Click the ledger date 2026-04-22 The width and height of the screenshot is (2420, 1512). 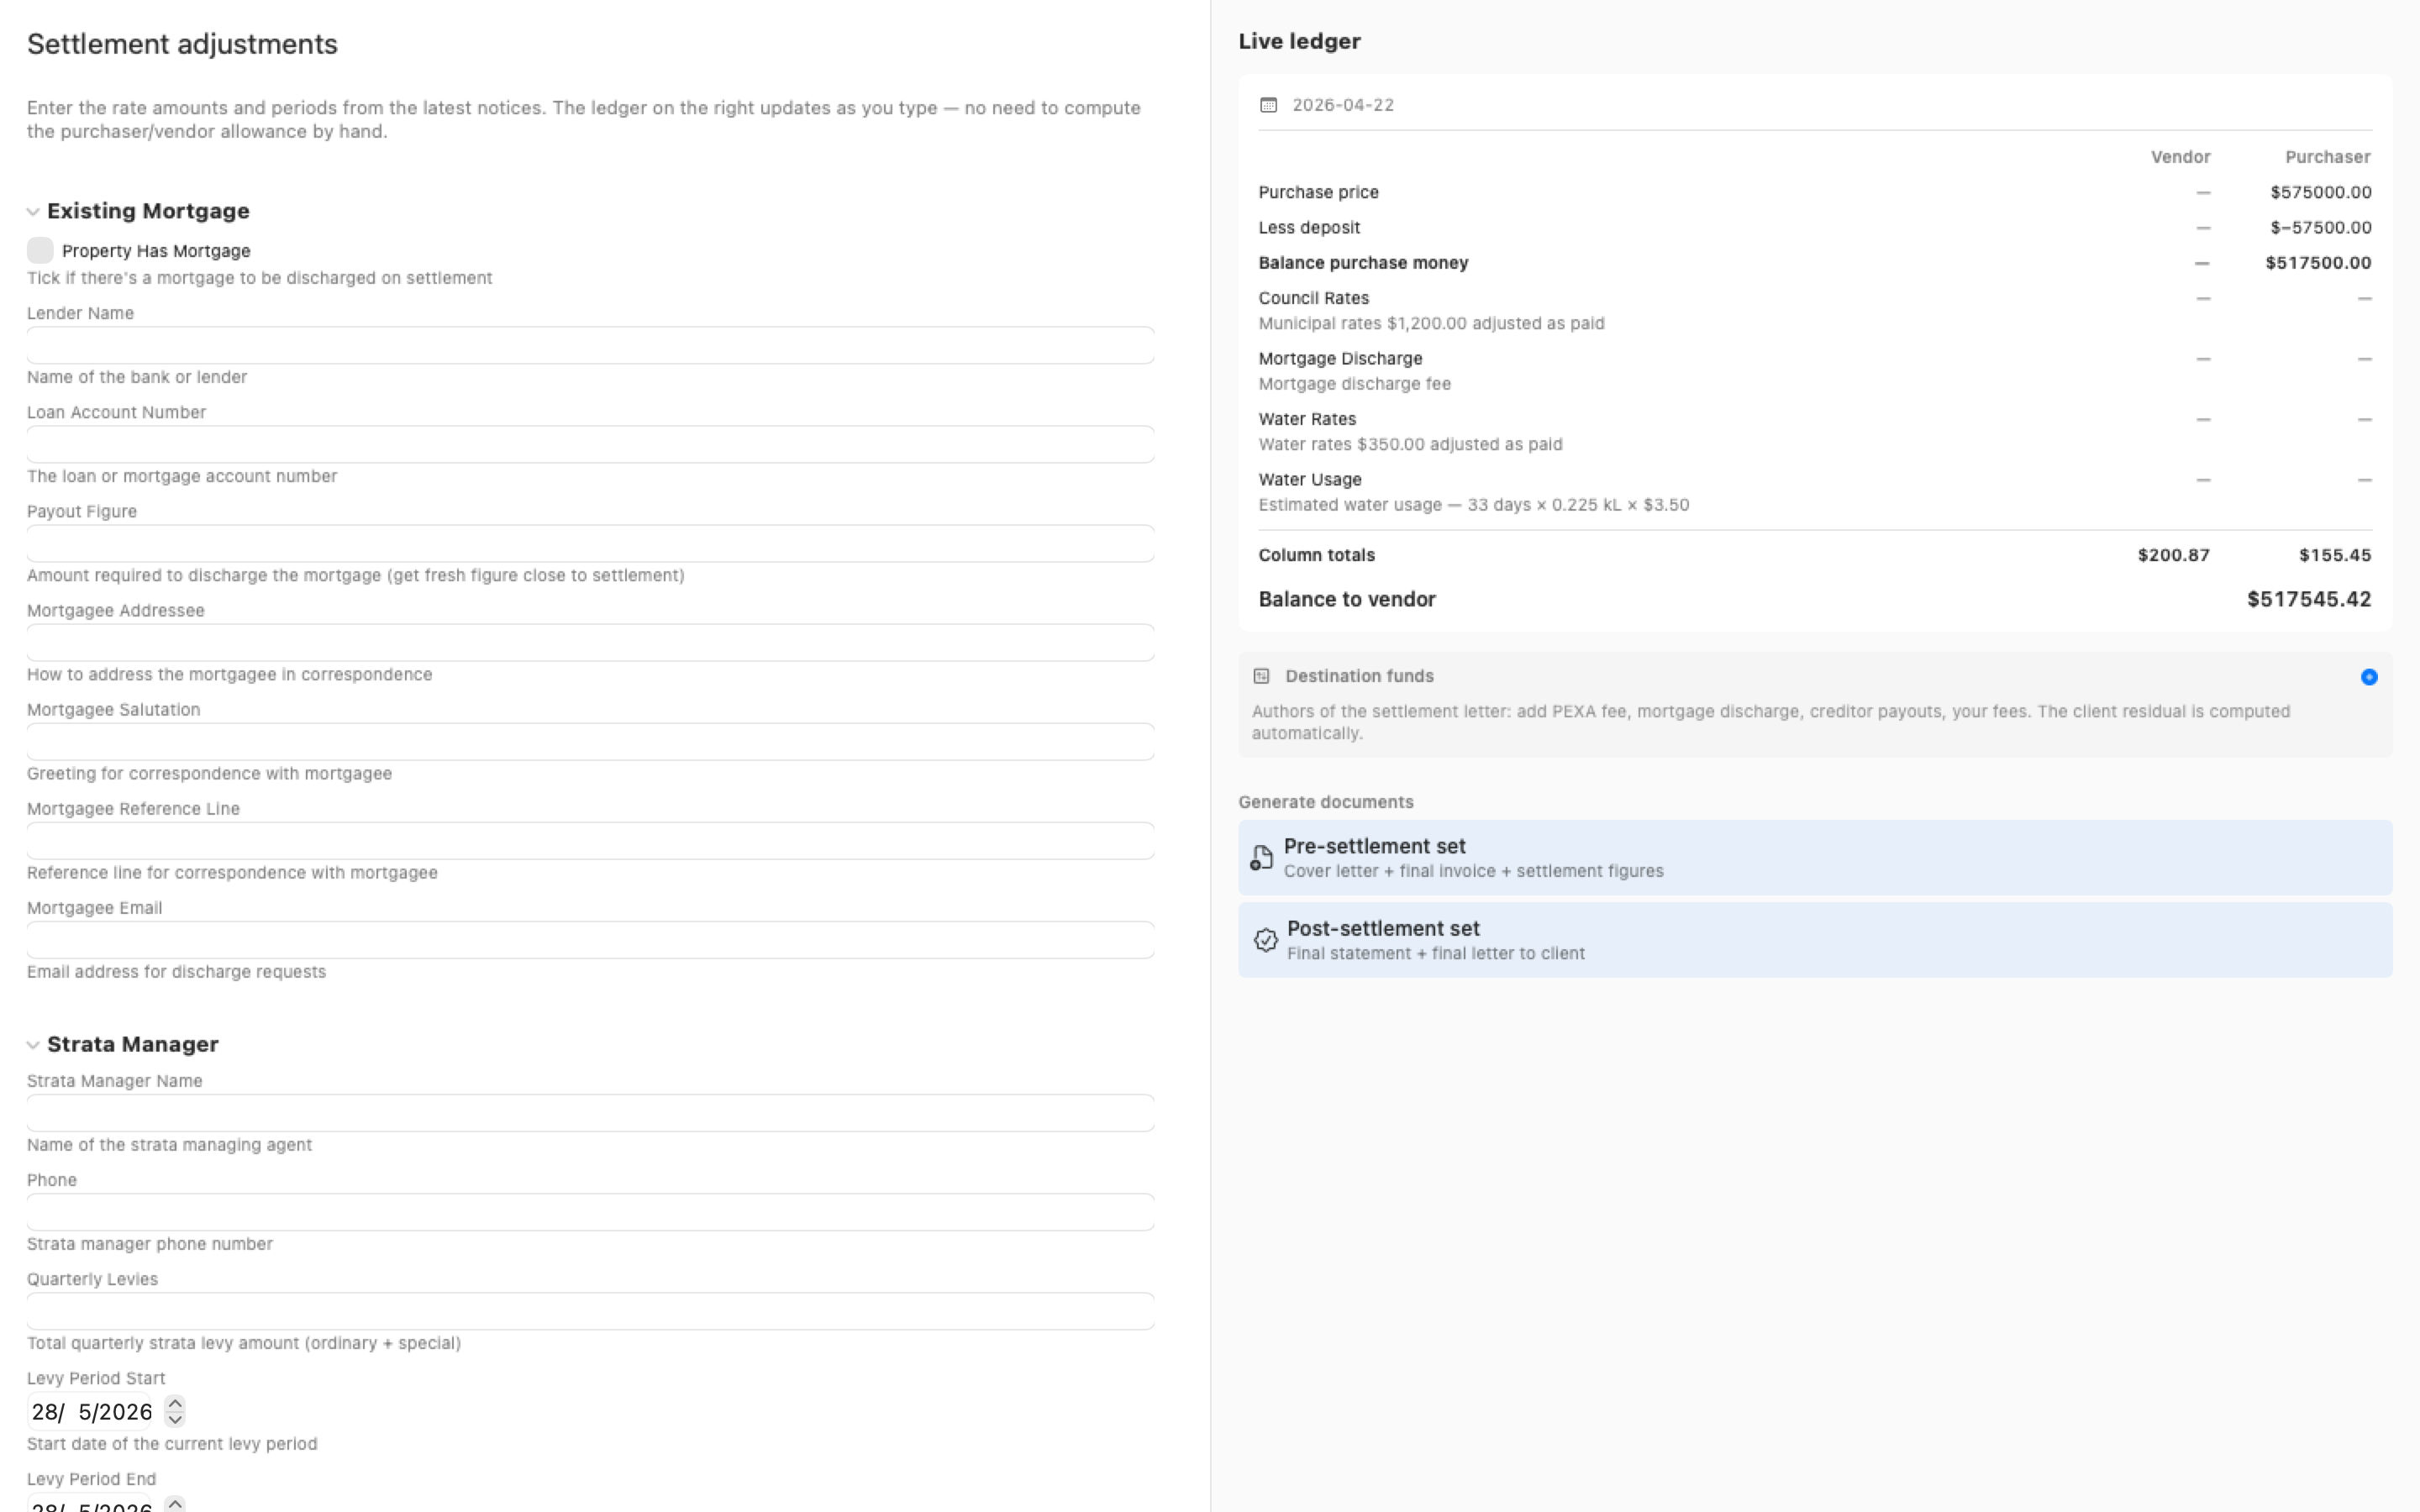coord(1342,105)
